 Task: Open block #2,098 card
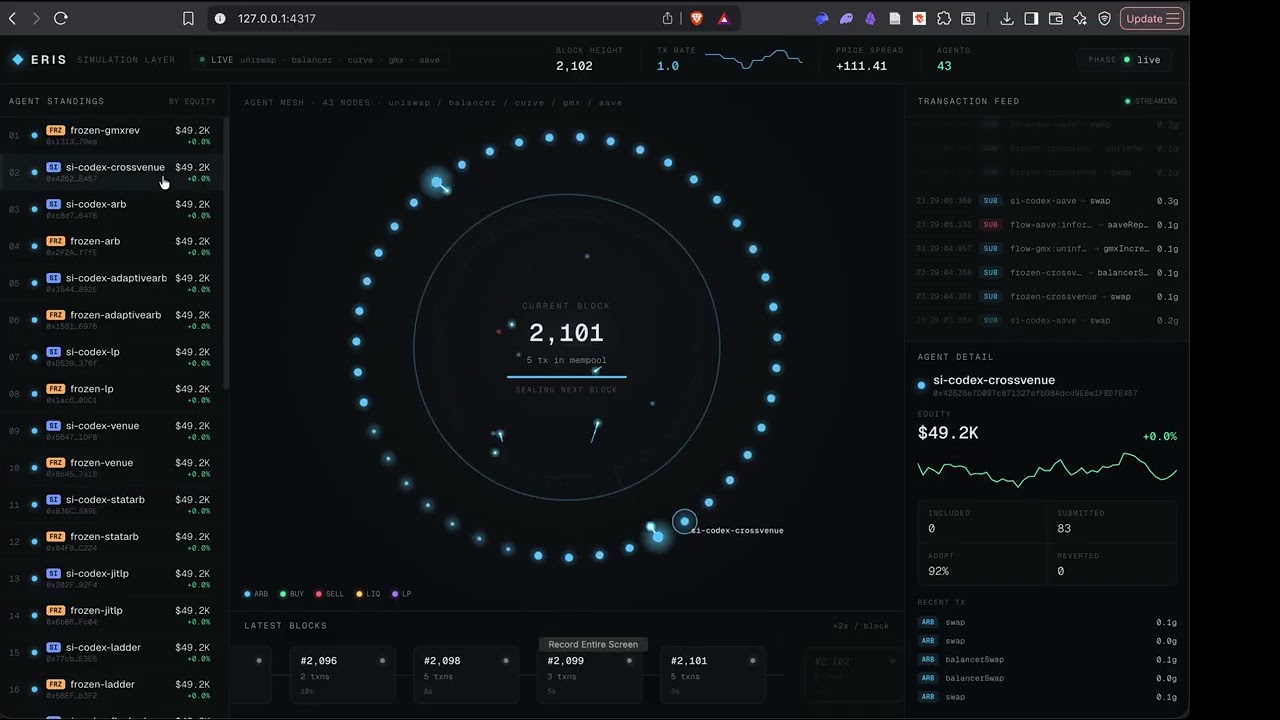pyautogui.click(x=466, y=674)
